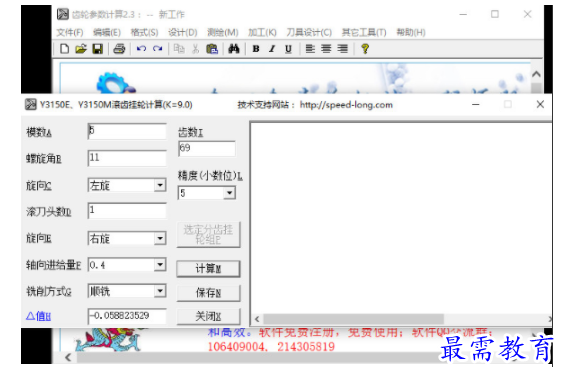Screen dimensions: 562x380
Task: Expand the 铣削方式 dropdown showing 顺铣
Action: pyautogui.click(x=160, y=291)
